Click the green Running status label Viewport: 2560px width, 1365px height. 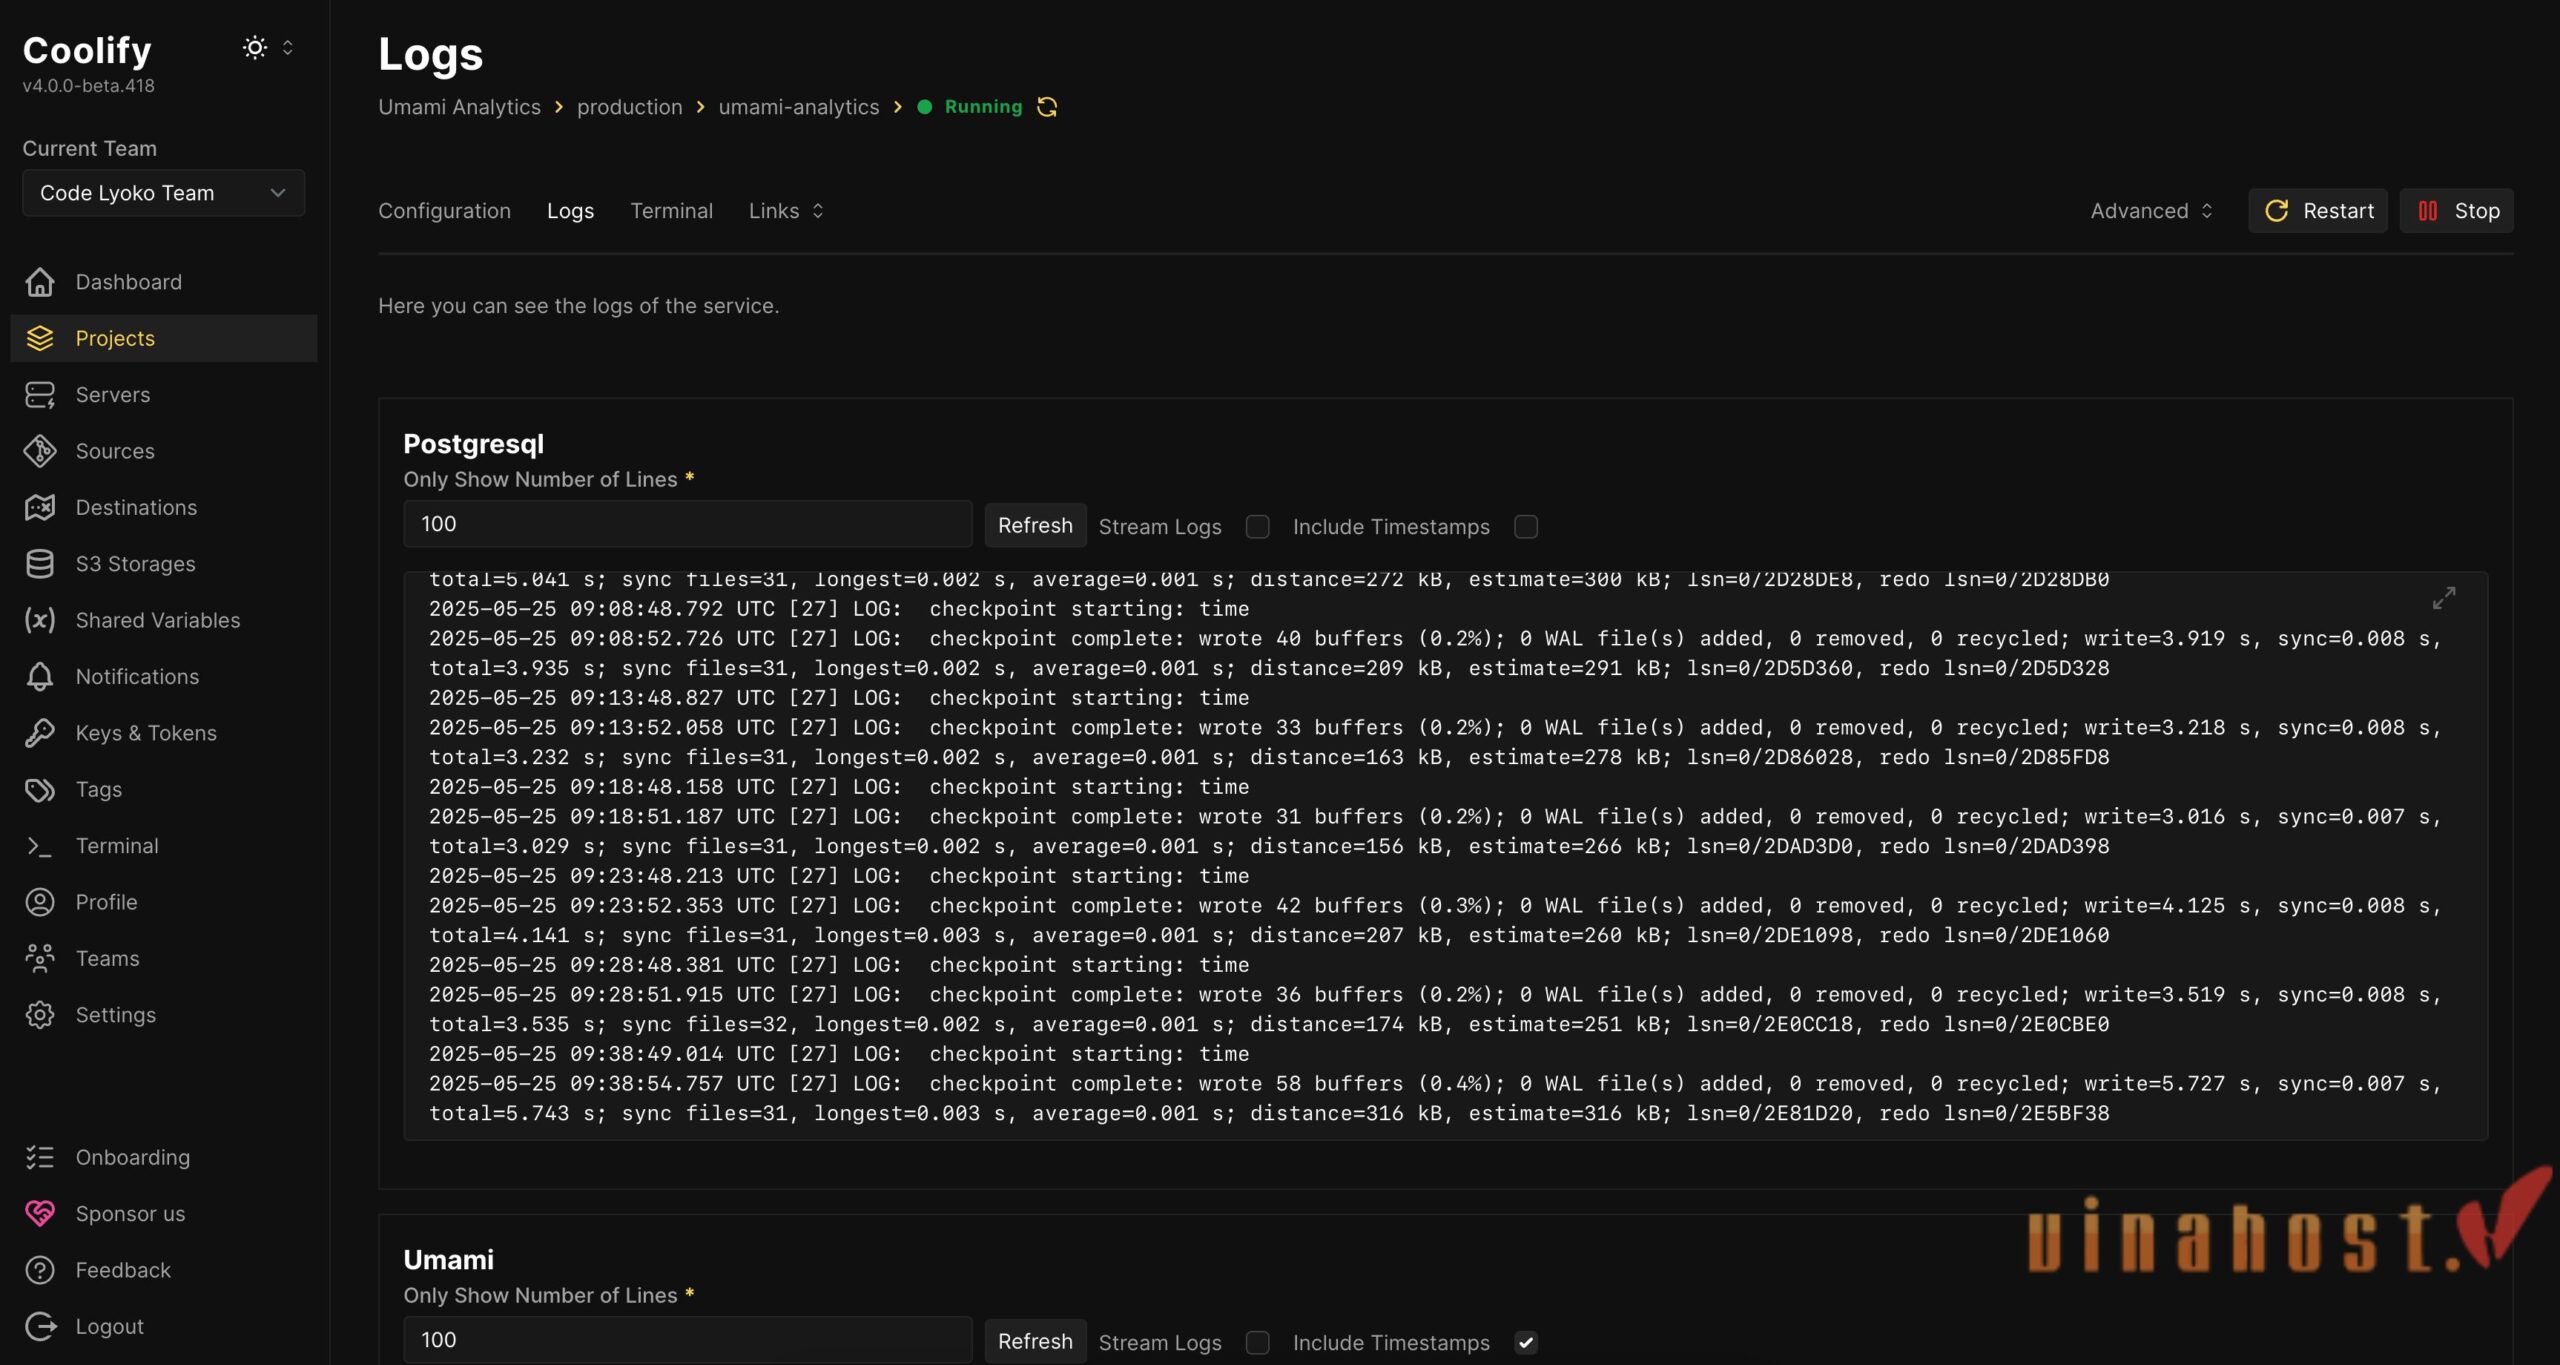click(983, 107)
